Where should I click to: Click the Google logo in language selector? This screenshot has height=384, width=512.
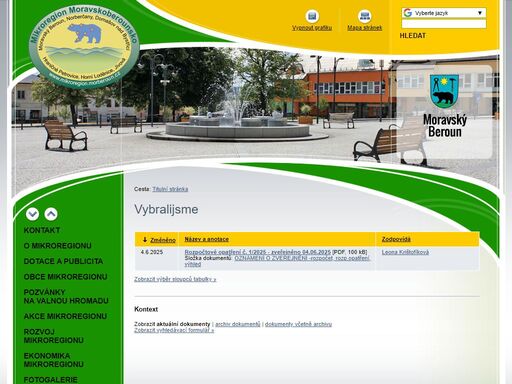point(407,13)
